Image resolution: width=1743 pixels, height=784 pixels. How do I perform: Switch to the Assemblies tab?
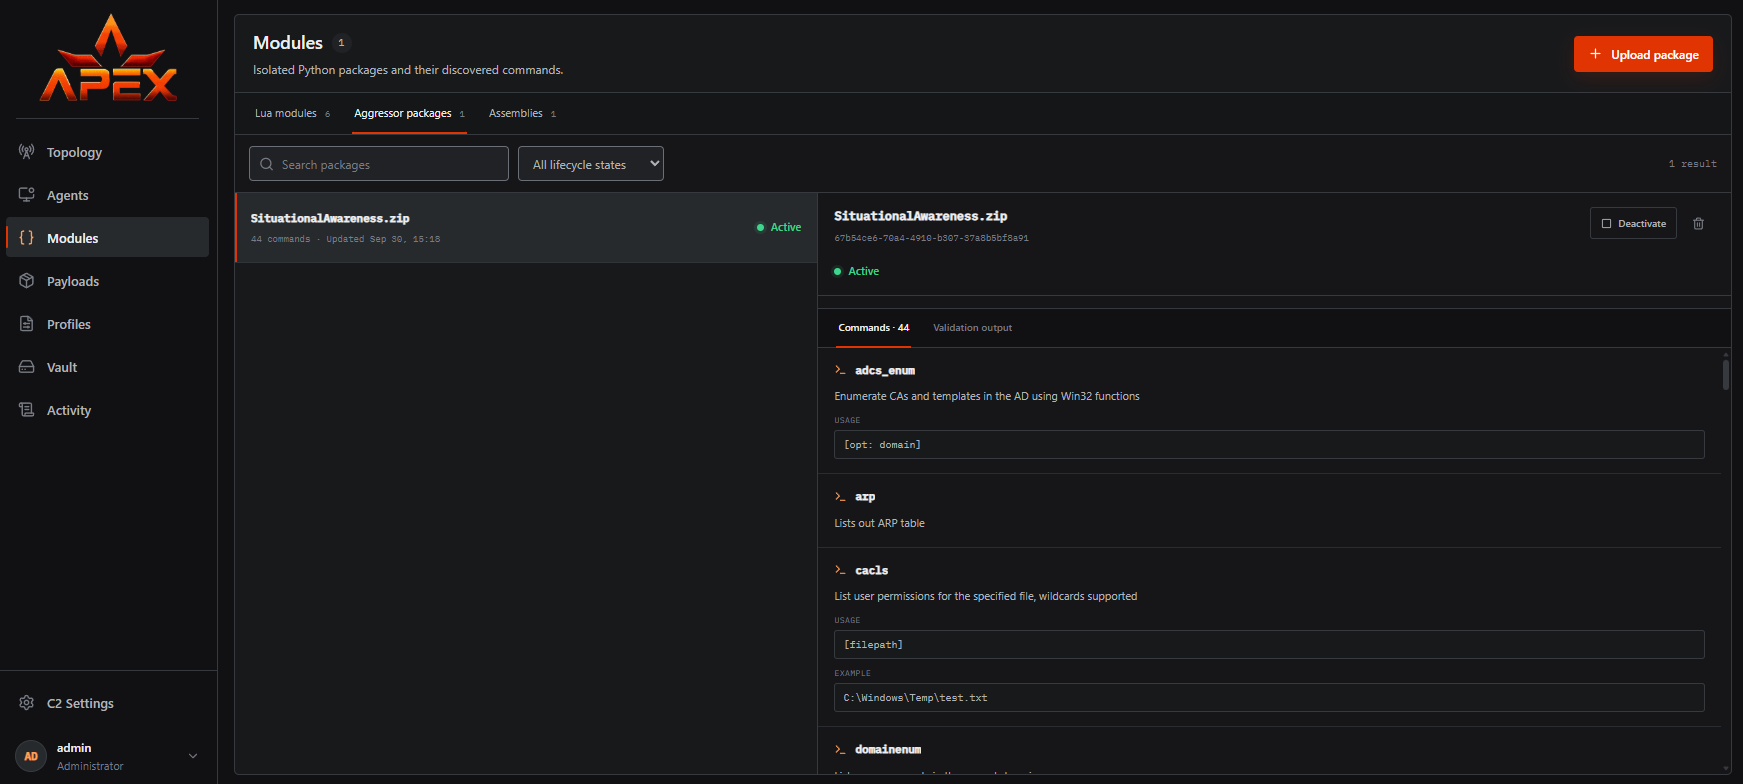522,113
